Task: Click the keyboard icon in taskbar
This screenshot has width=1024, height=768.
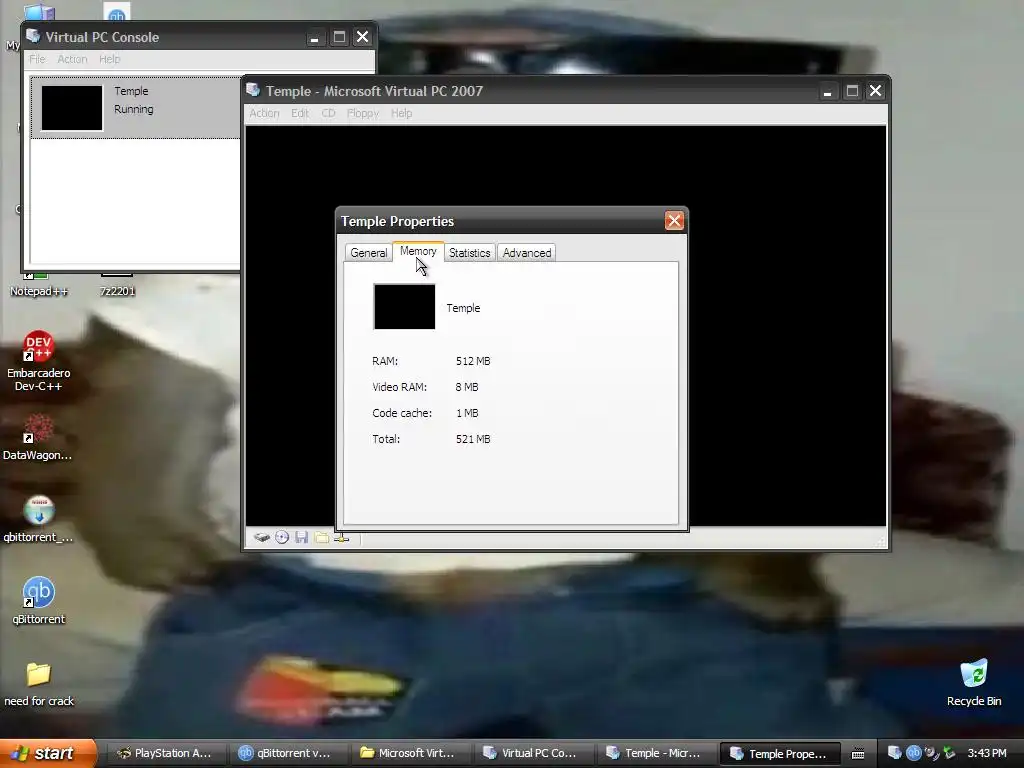Action: pos(858,754)
